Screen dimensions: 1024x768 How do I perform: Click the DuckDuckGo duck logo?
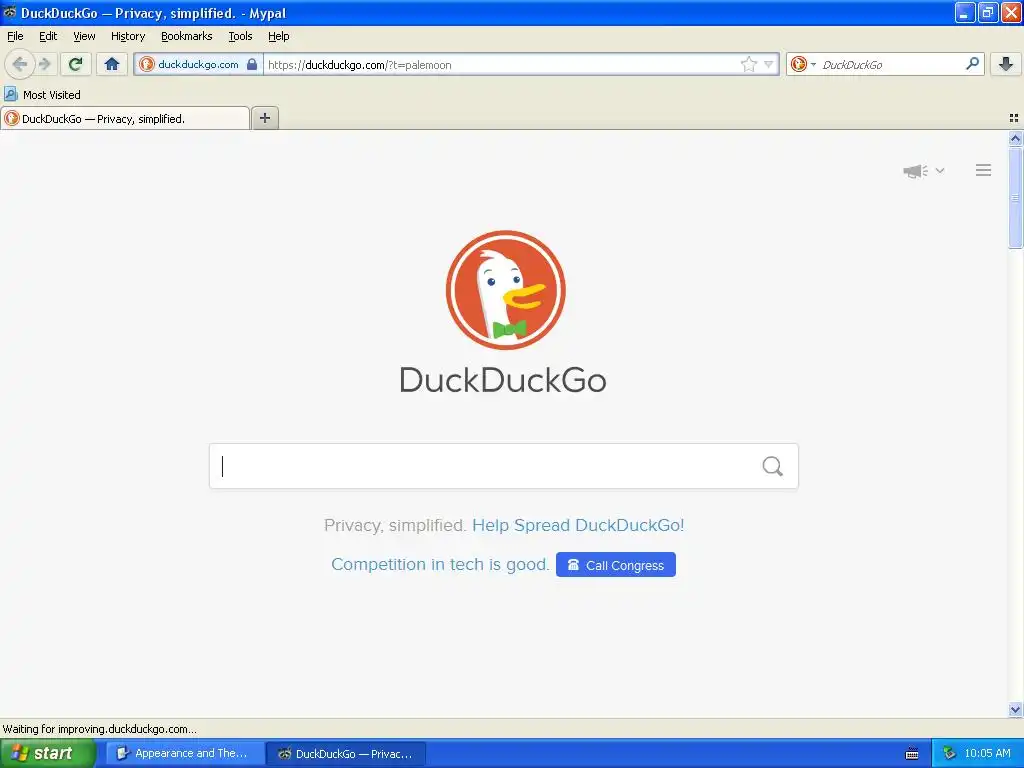click(x=505, y=290)
